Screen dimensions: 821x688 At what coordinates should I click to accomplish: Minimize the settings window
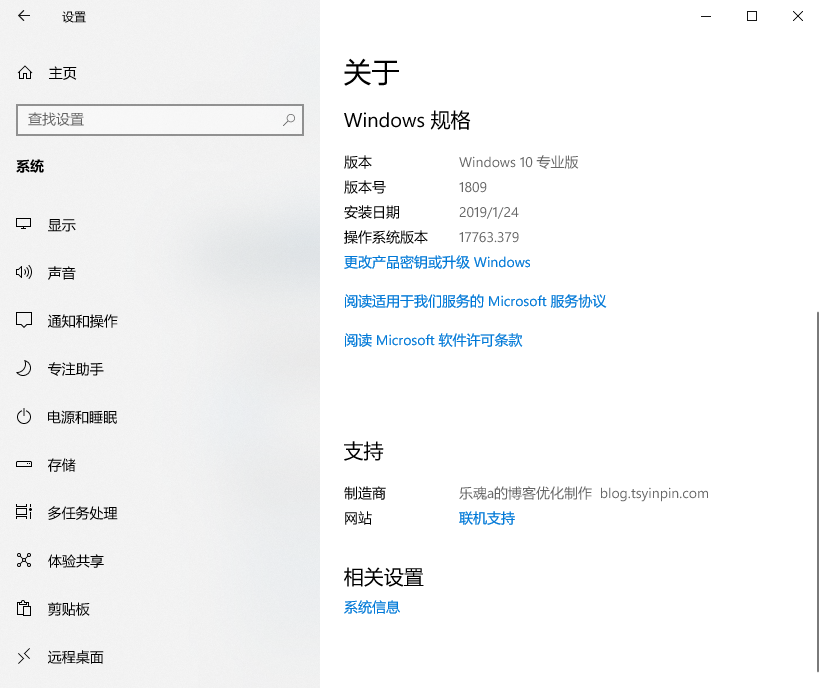[706, 16]
